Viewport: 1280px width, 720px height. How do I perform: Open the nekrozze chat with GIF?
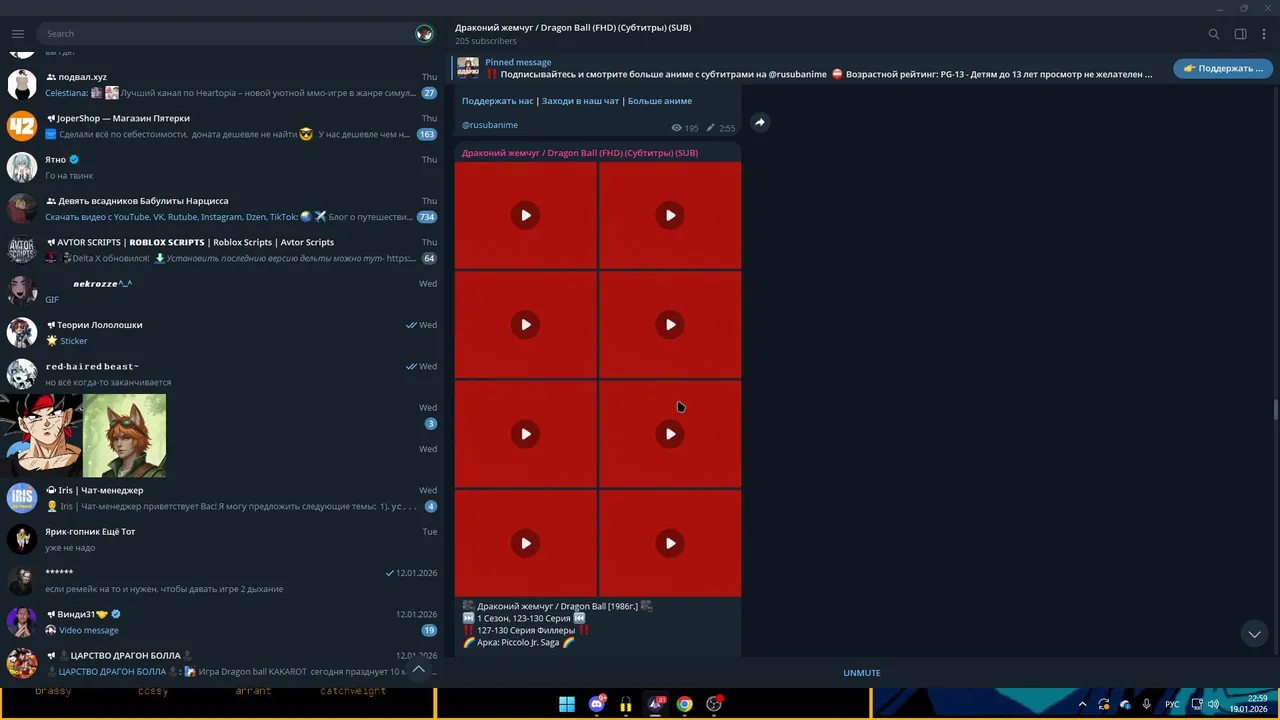click(x=222, y=291)
